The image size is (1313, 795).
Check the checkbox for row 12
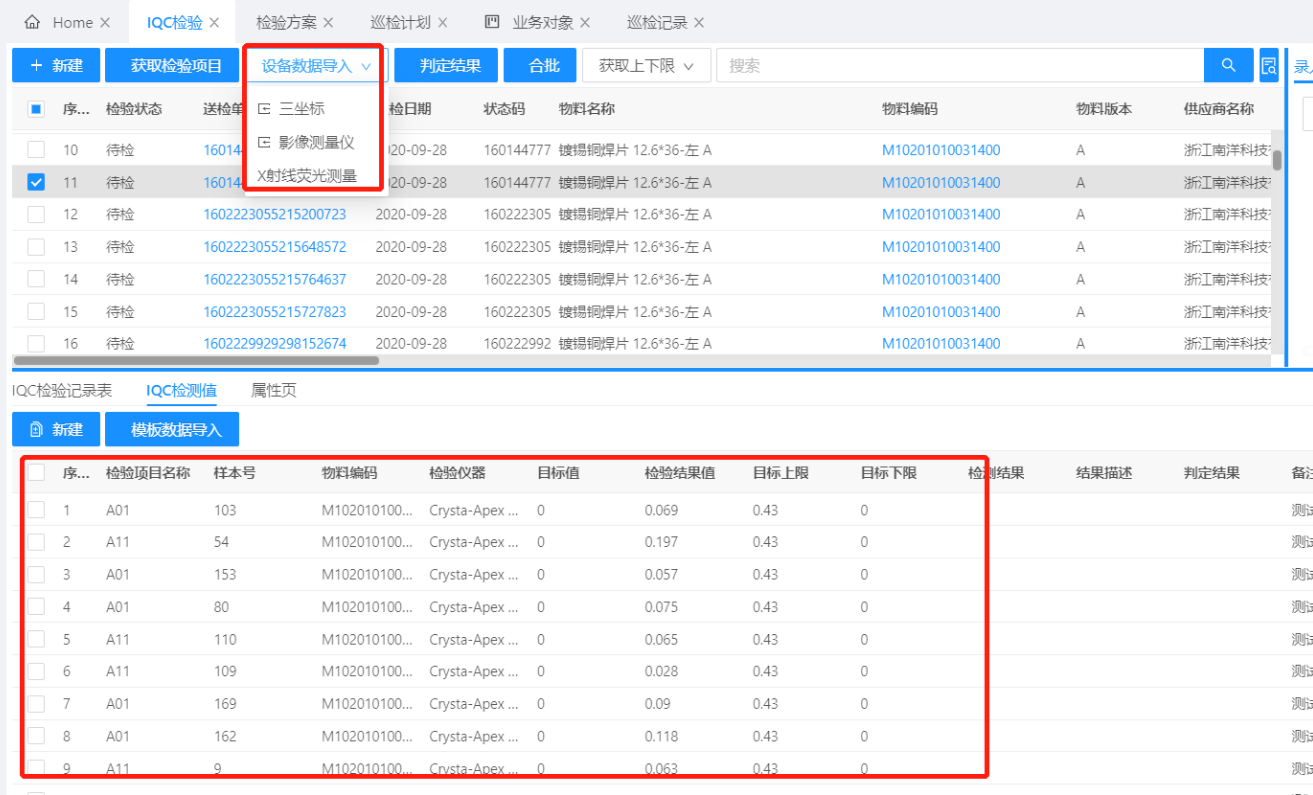tap(36, 214)
